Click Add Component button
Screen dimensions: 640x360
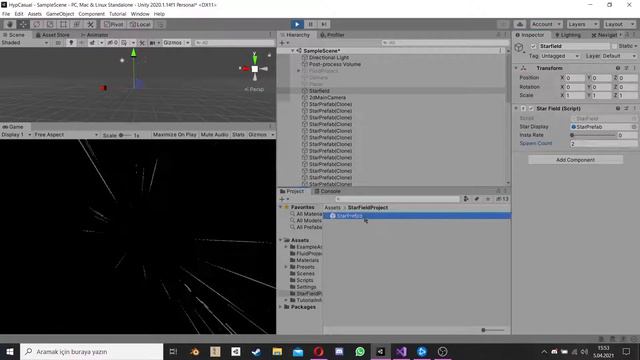coord(576,160)
